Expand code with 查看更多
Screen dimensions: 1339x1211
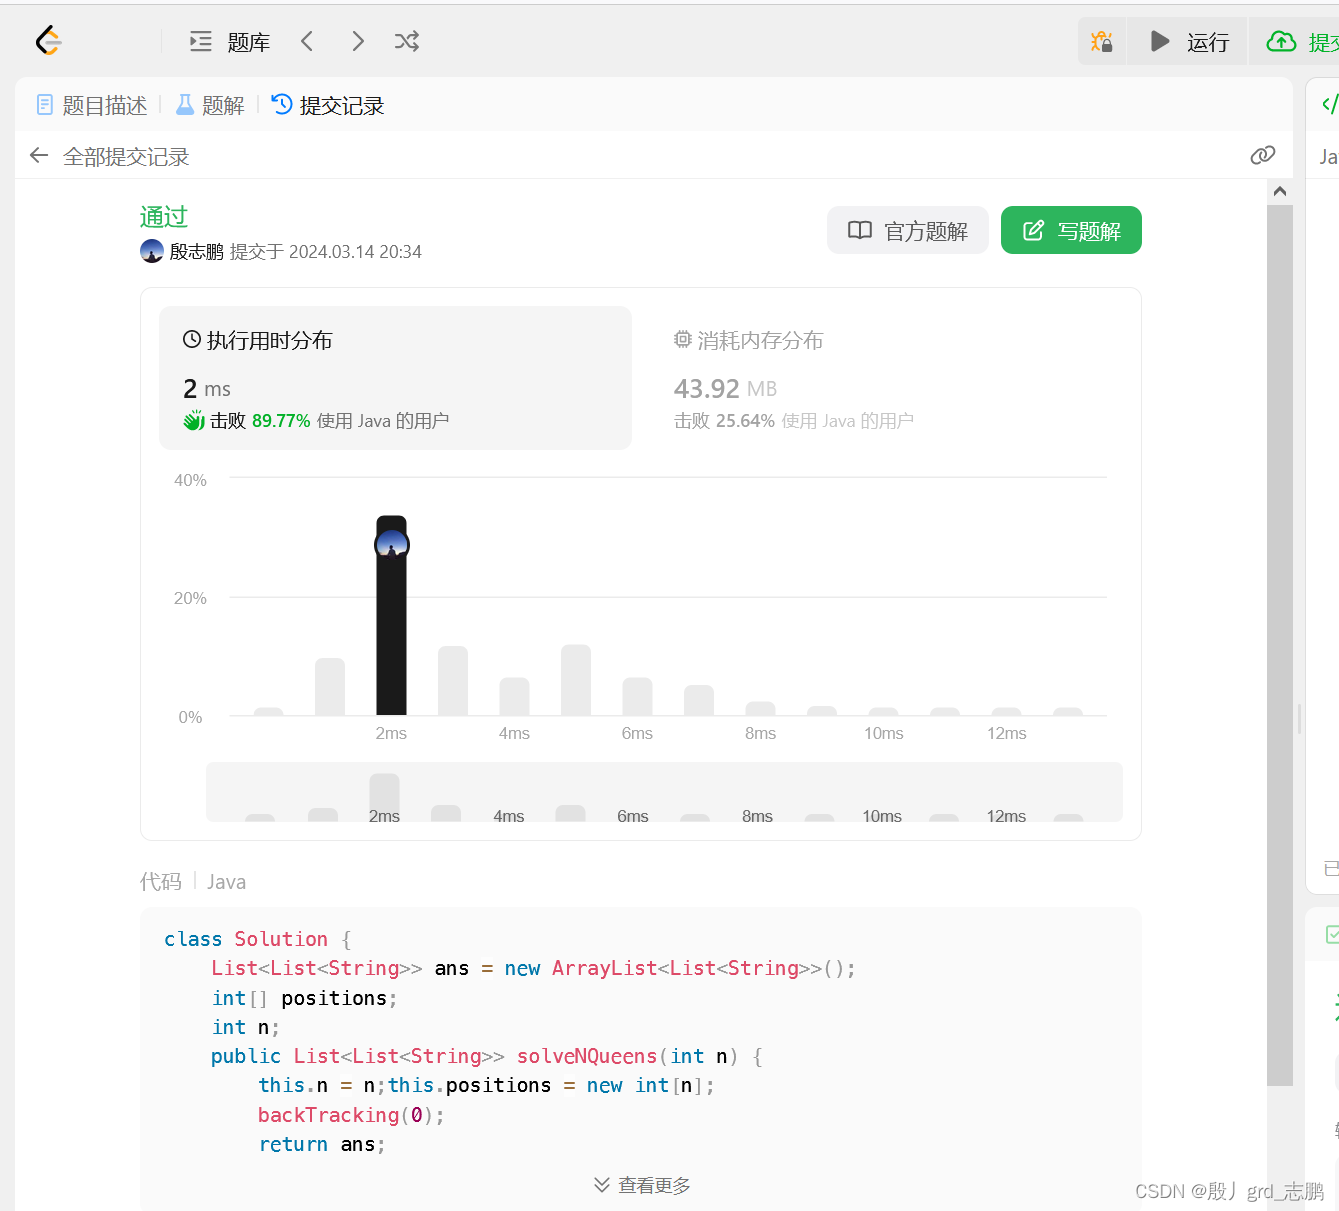642,1185
